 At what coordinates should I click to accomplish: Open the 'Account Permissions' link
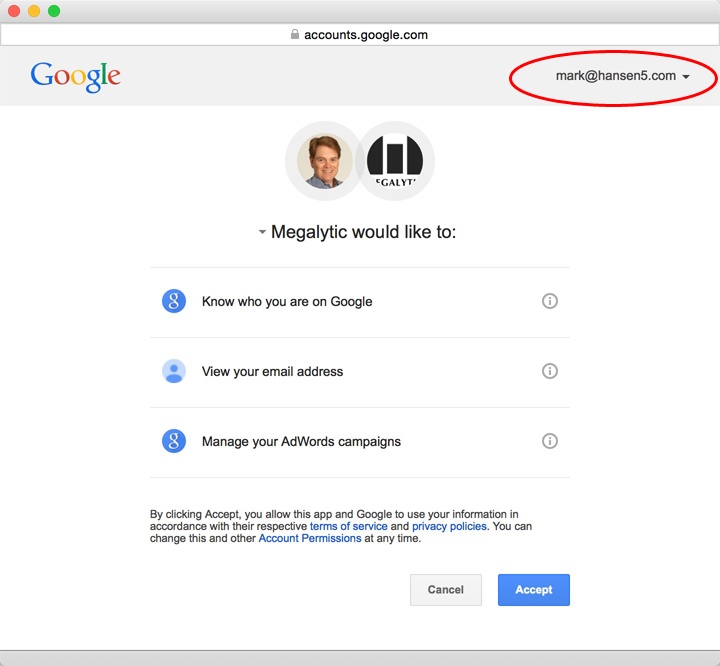pos(310,538)
